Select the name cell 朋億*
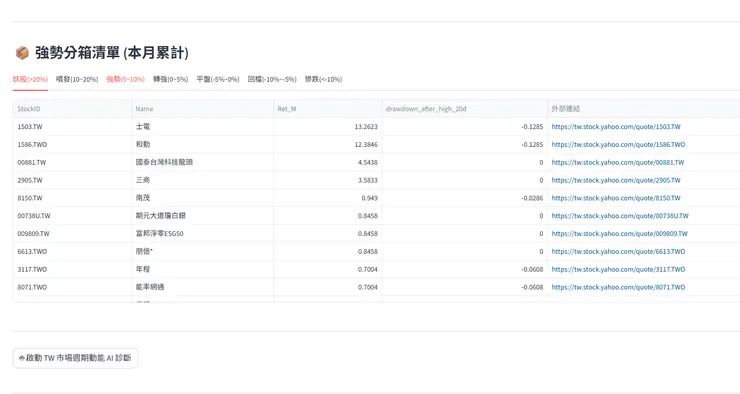740x394 pixels. click(202, 251)
